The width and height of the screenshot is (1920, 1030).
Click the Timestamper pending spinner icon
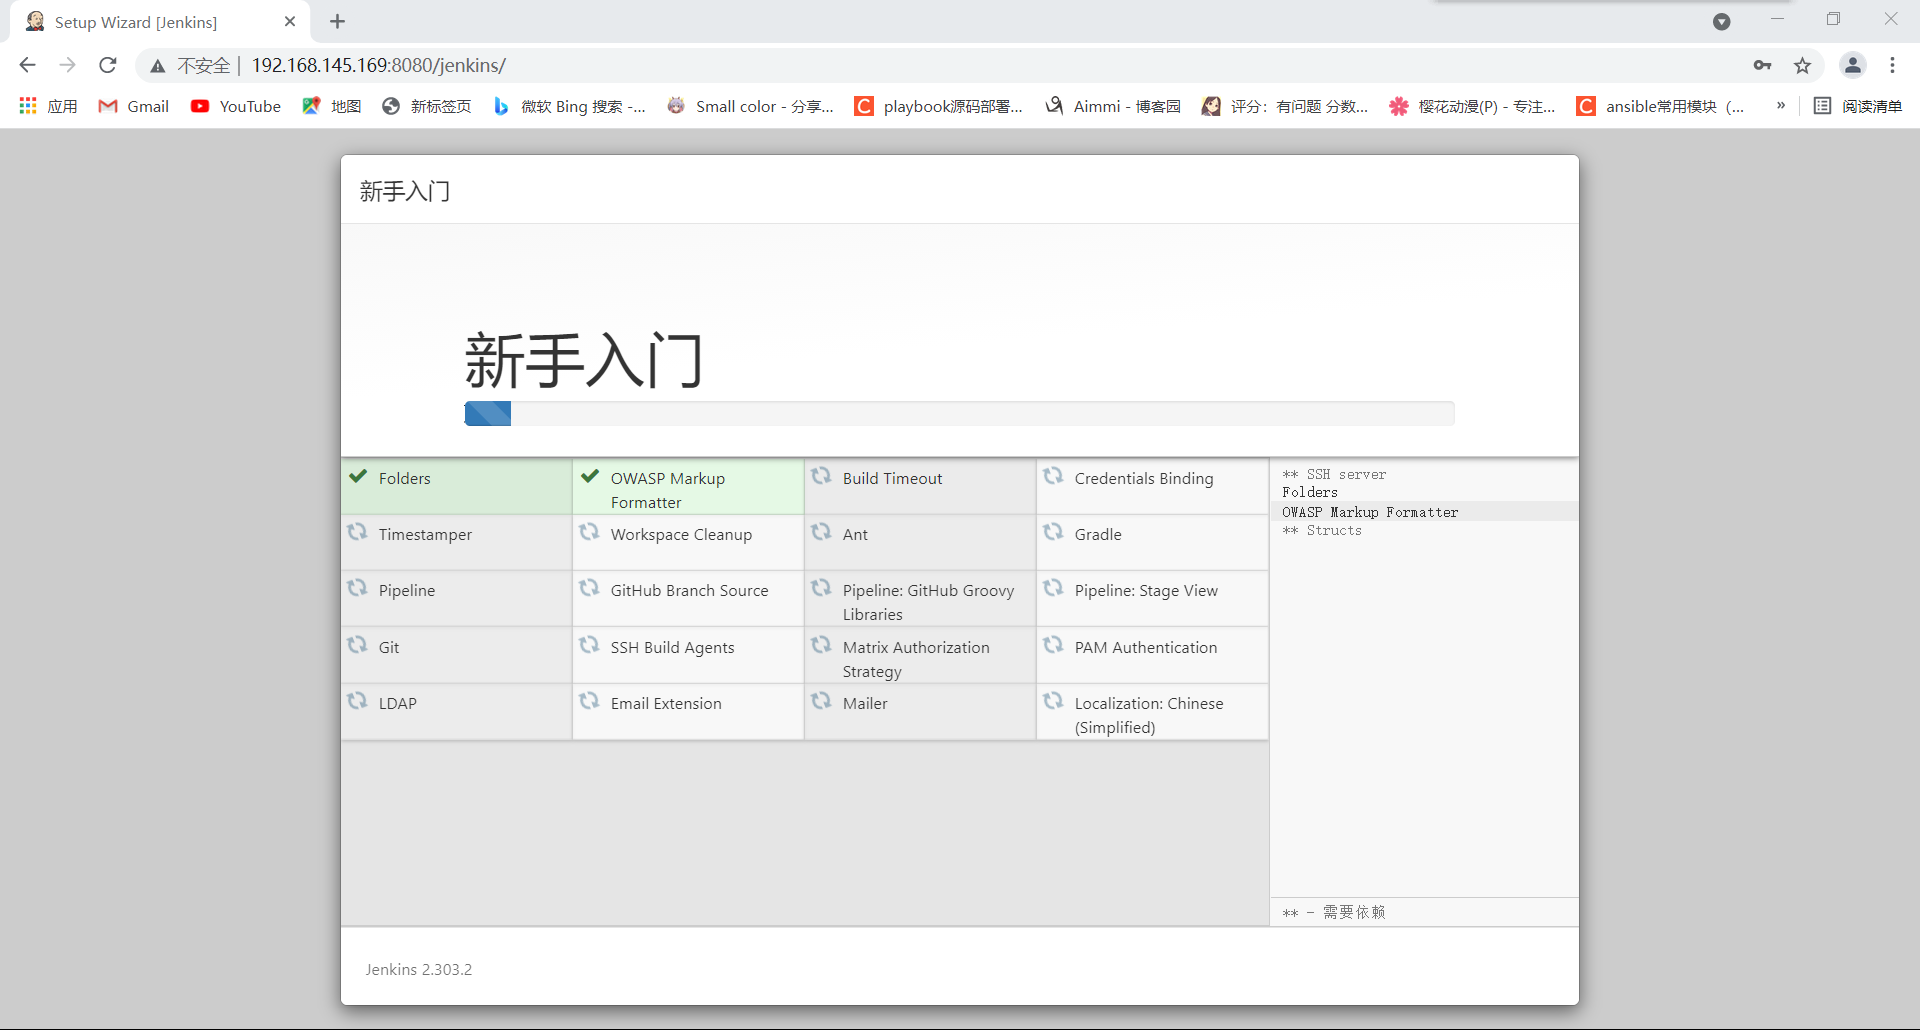point(357,532)
